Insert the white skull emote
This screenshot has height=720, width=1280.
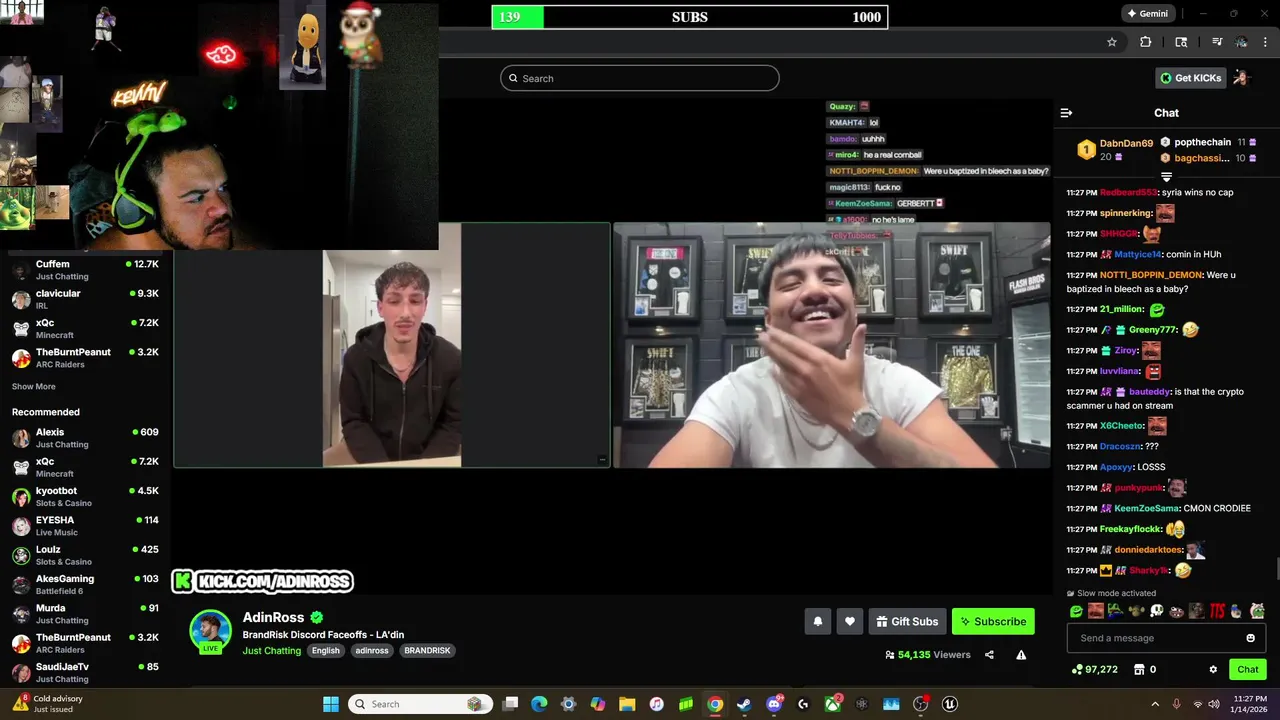[1156, 611]
